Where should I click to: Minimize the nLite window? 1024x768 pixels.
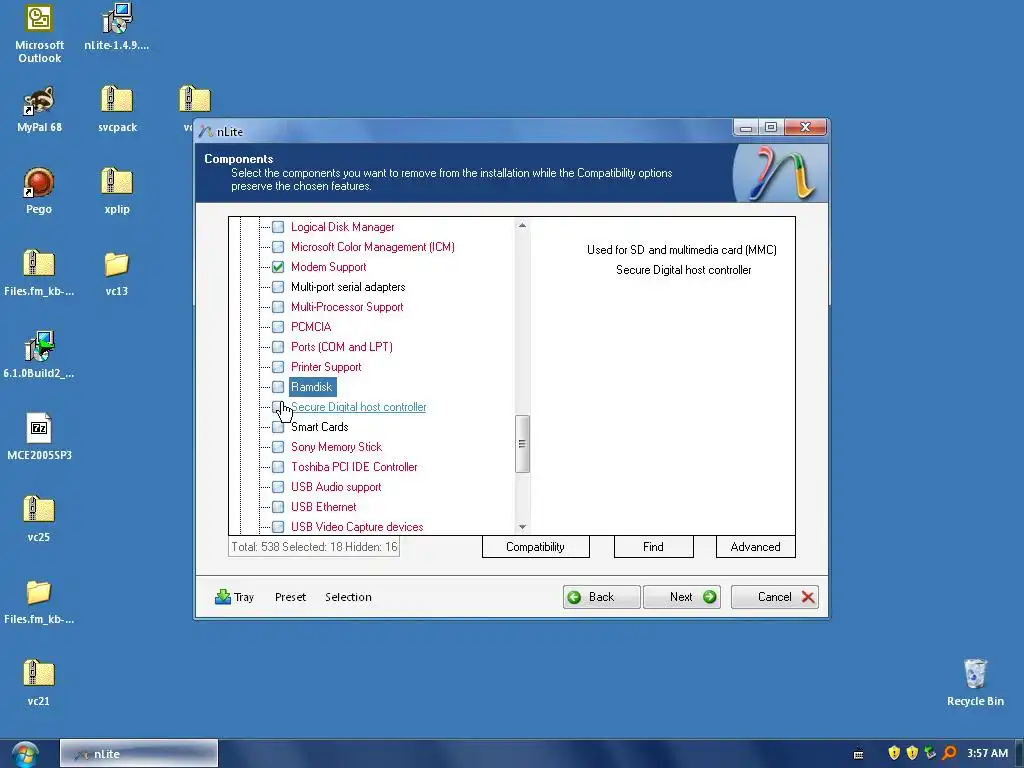tap(746, 127)
